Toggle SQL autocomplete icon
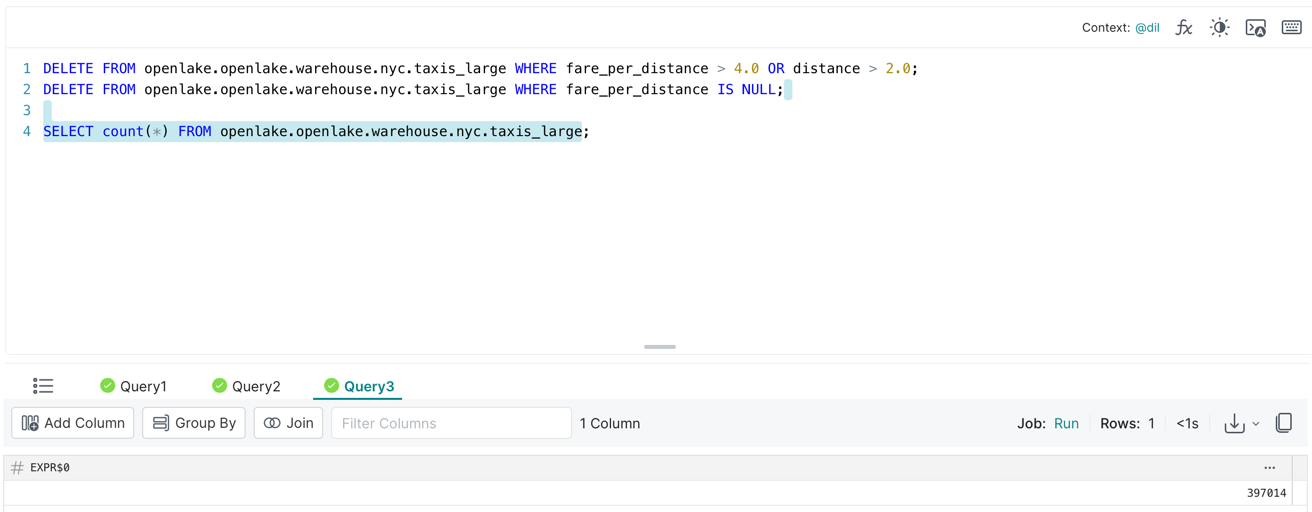This screenshot has height=512, width=1312. [1255, 28]
